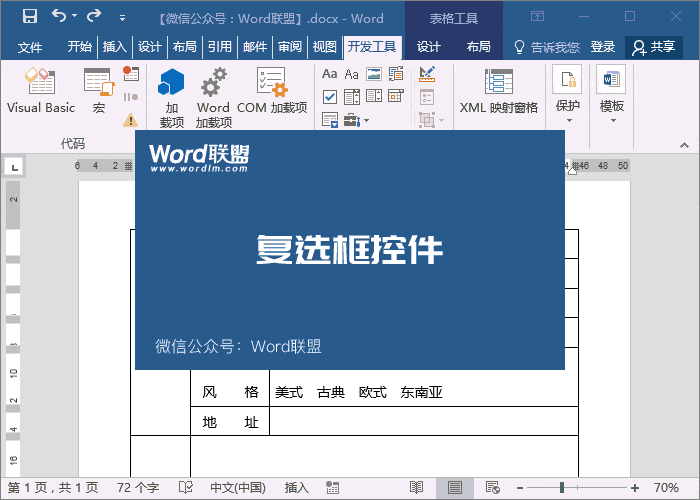This screenshot has width=700, height=500.
Task: Click the 共享 (Share) button
Action: click(x=654, y=47)
